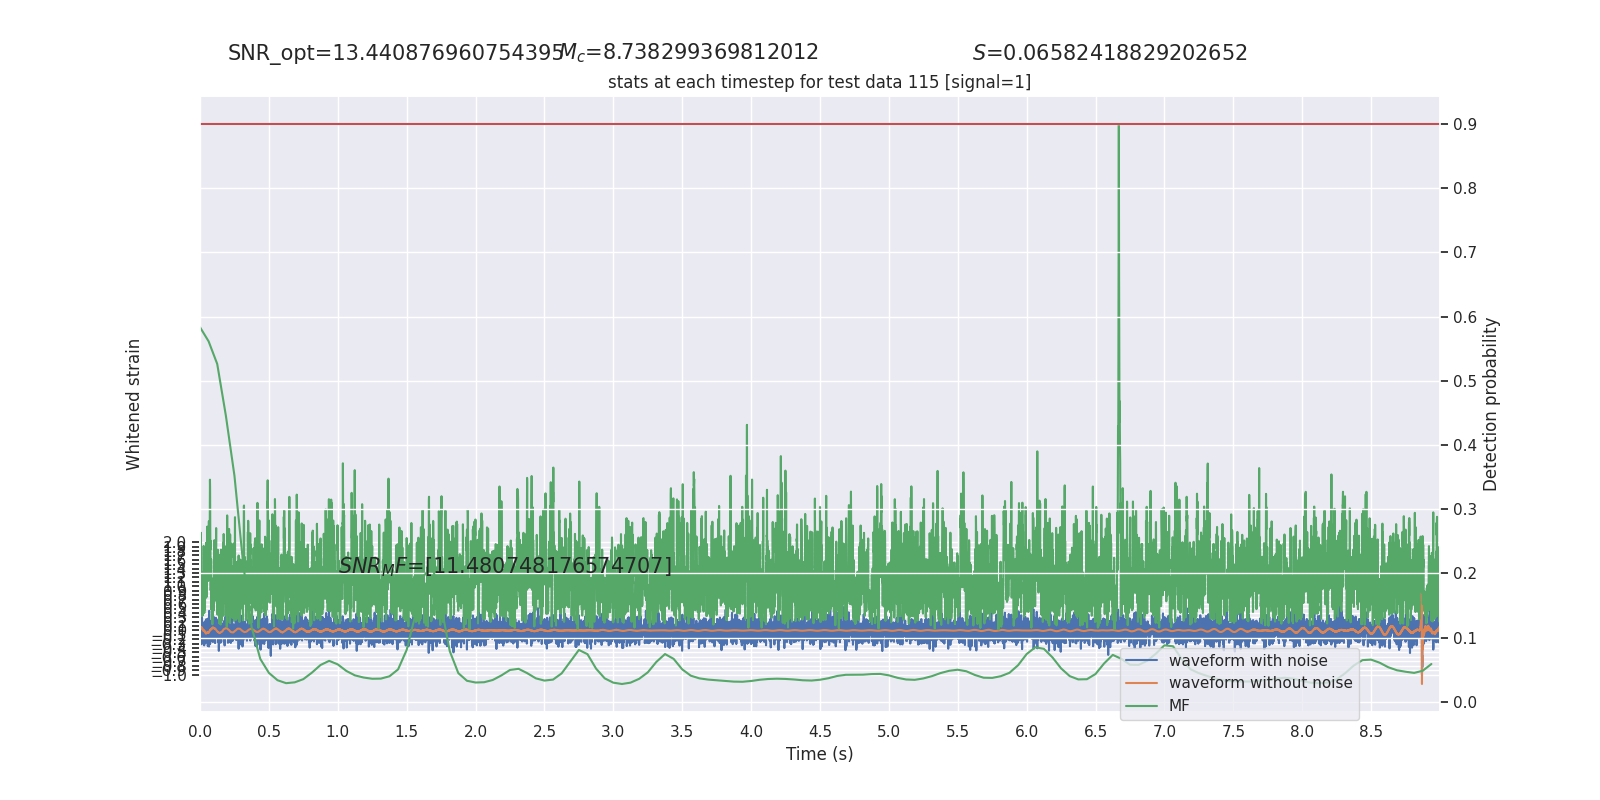
Task: Click the 6.0 tick on time axis
Action: point(1027,732)
